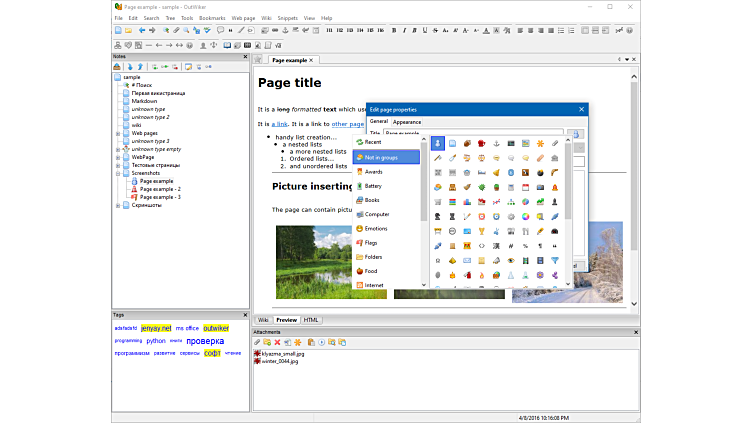The image size is (752, 423).
Task: Select the Awards icon group
Action: (386, 172)
